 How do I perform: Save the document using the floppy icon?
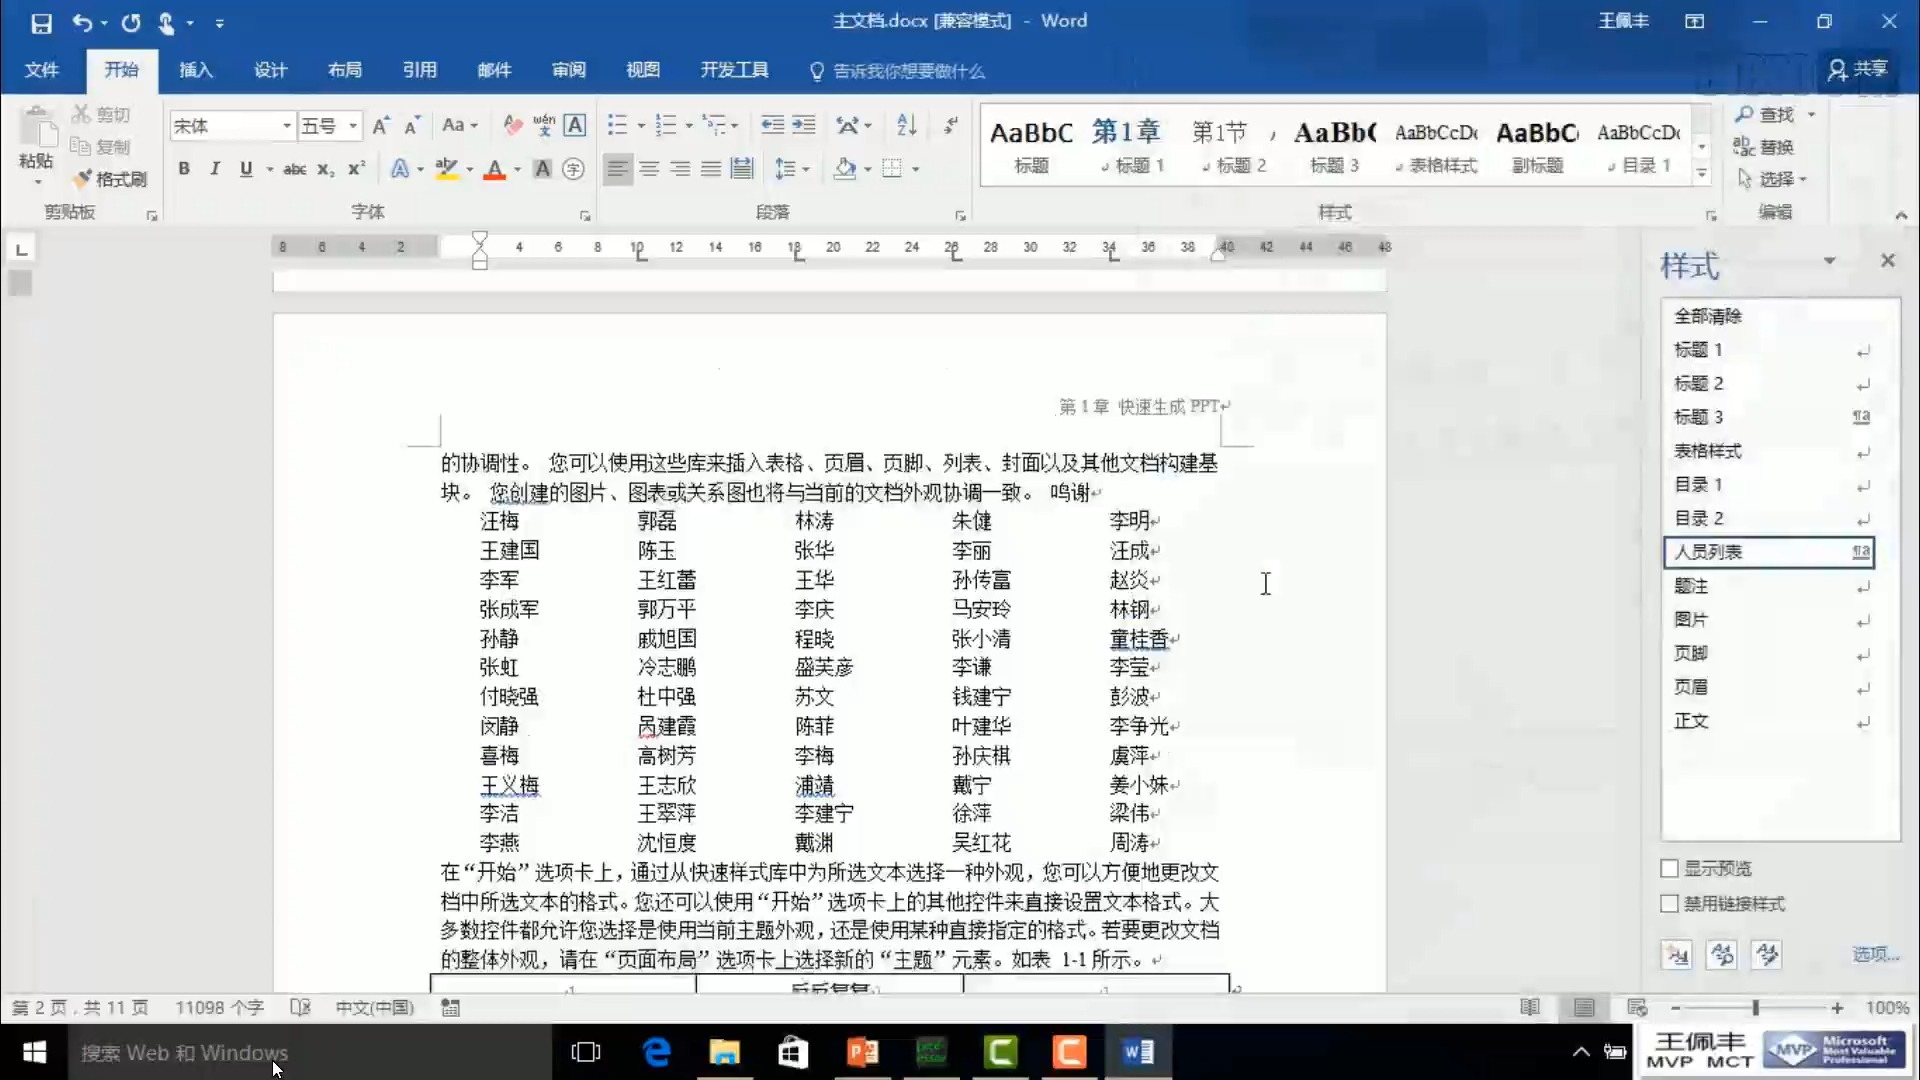click(41, 22)
